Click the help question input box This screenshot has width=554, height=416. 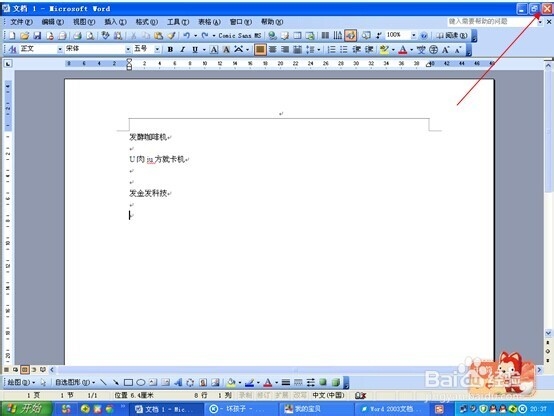493,22
